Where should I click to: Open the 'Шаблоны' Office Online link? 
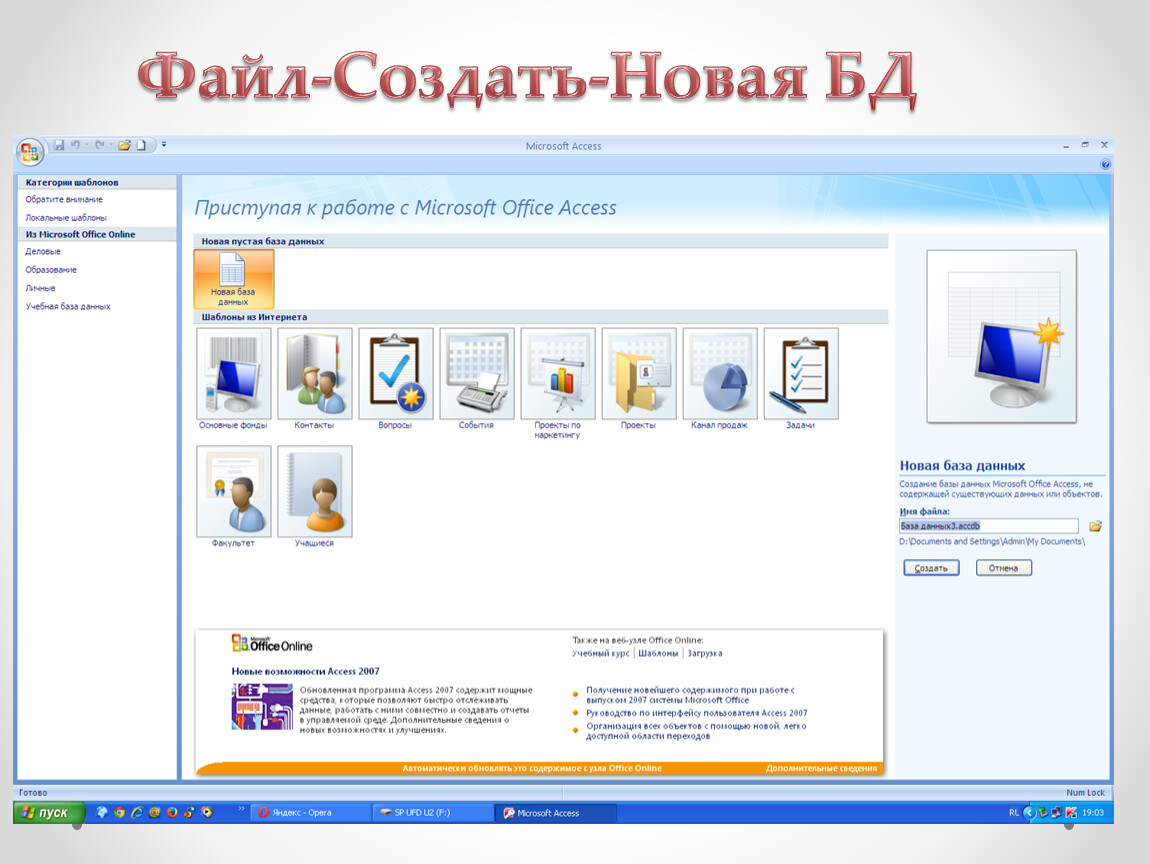tap(658, 653)
